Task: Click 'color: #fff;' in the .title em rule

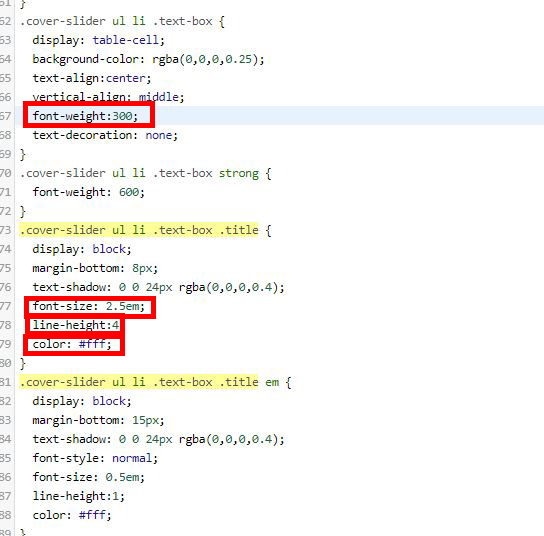Action: tap(72, 515)
